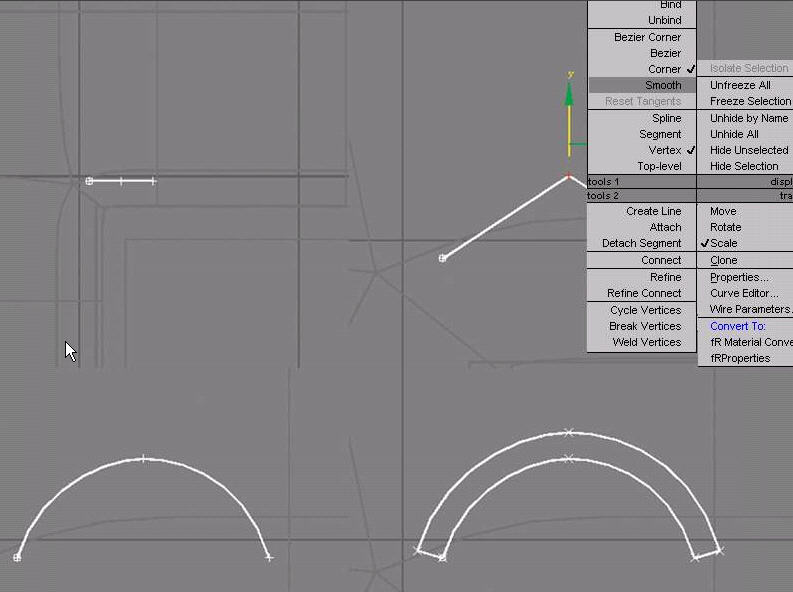
Task: Select Weld Vertices from the menu
Action: 646,342
